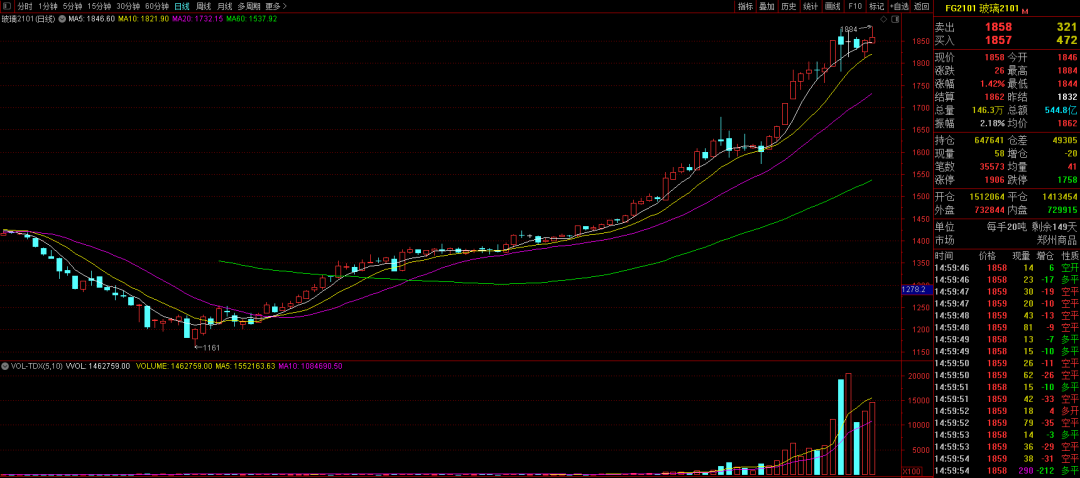Switch to 分时 intraday view
This screenshot has height=478, width=1080.
coord(25,6)
